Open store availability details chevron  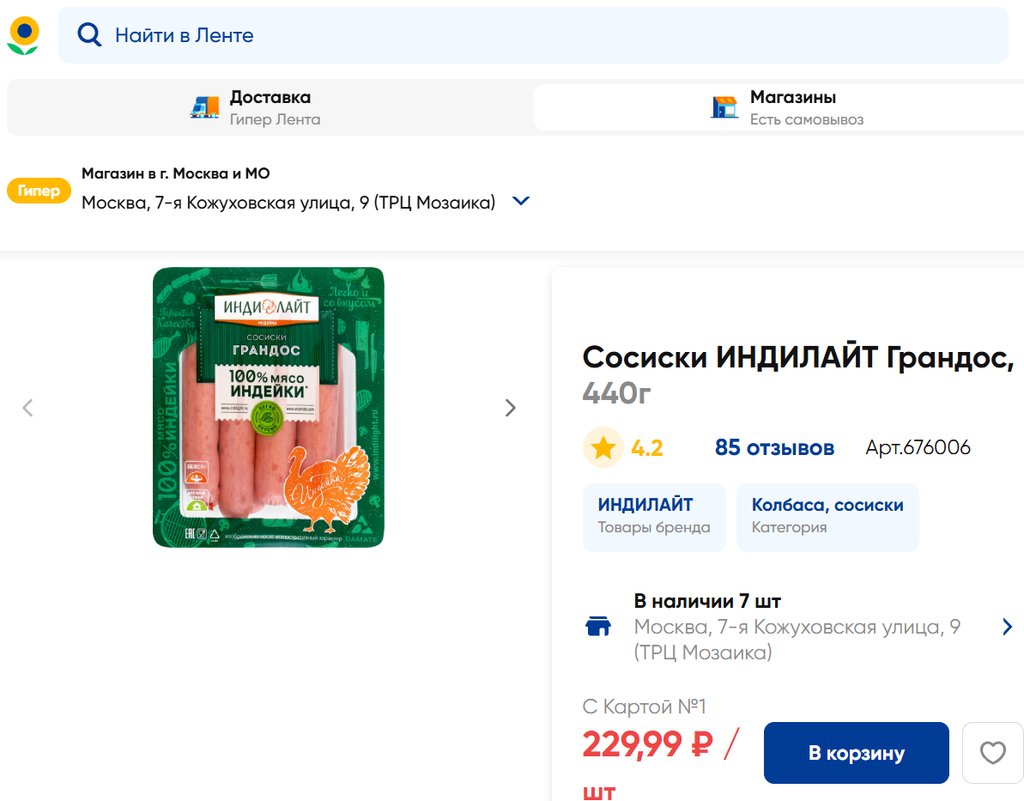(1007, 627)
